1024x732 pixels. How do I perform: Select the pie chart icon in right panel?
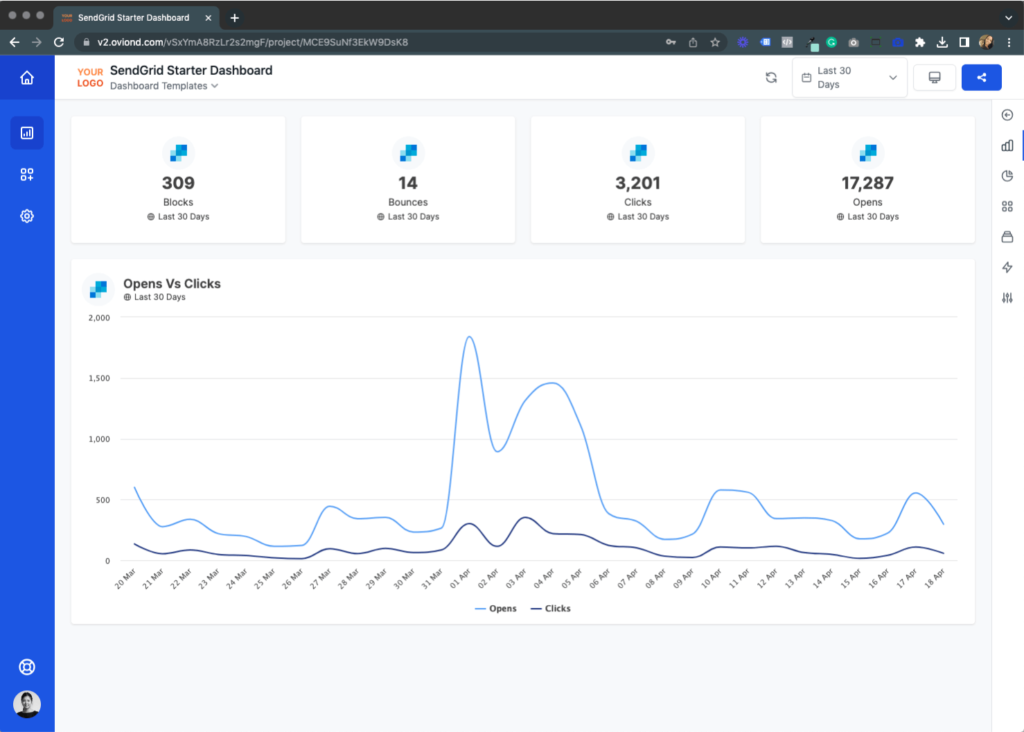click(x=1008, y=176)
